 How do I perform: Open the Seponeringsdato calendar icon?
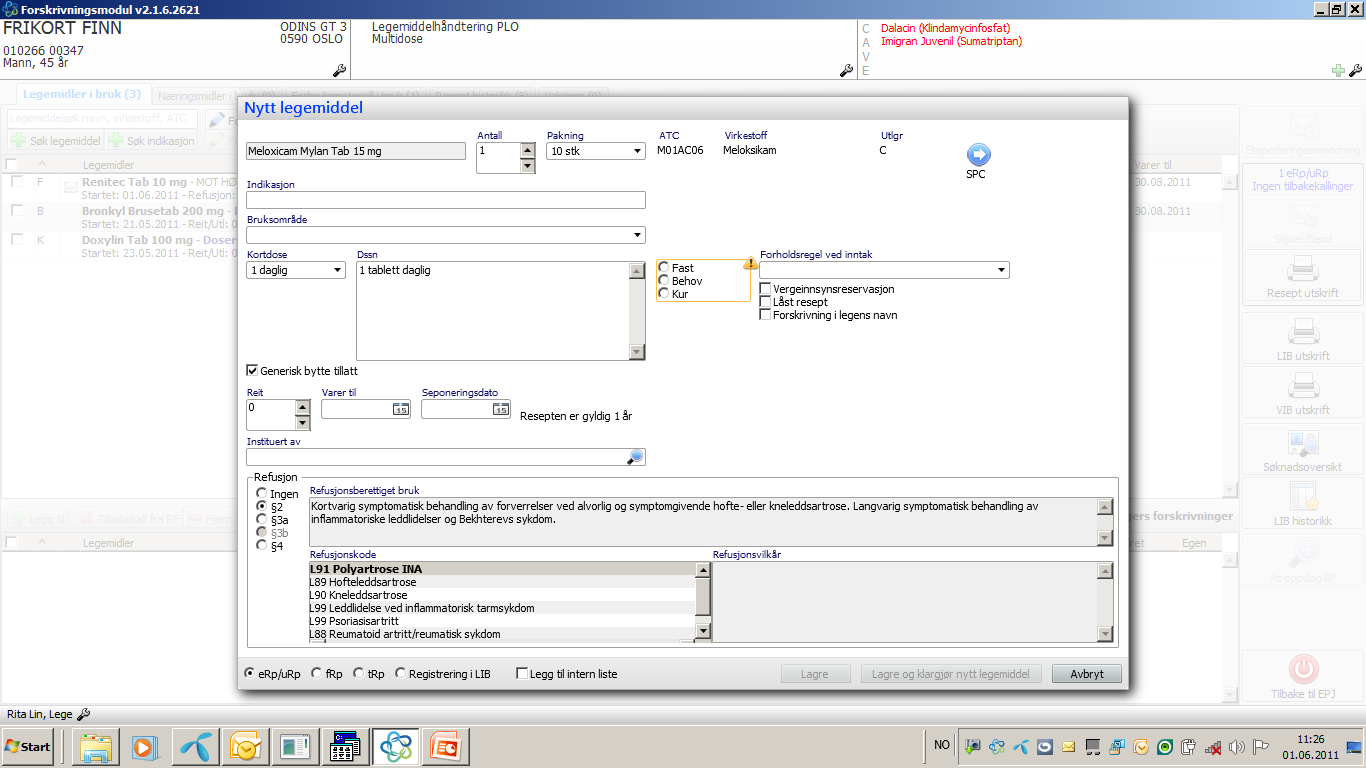[x=500, y=409]
